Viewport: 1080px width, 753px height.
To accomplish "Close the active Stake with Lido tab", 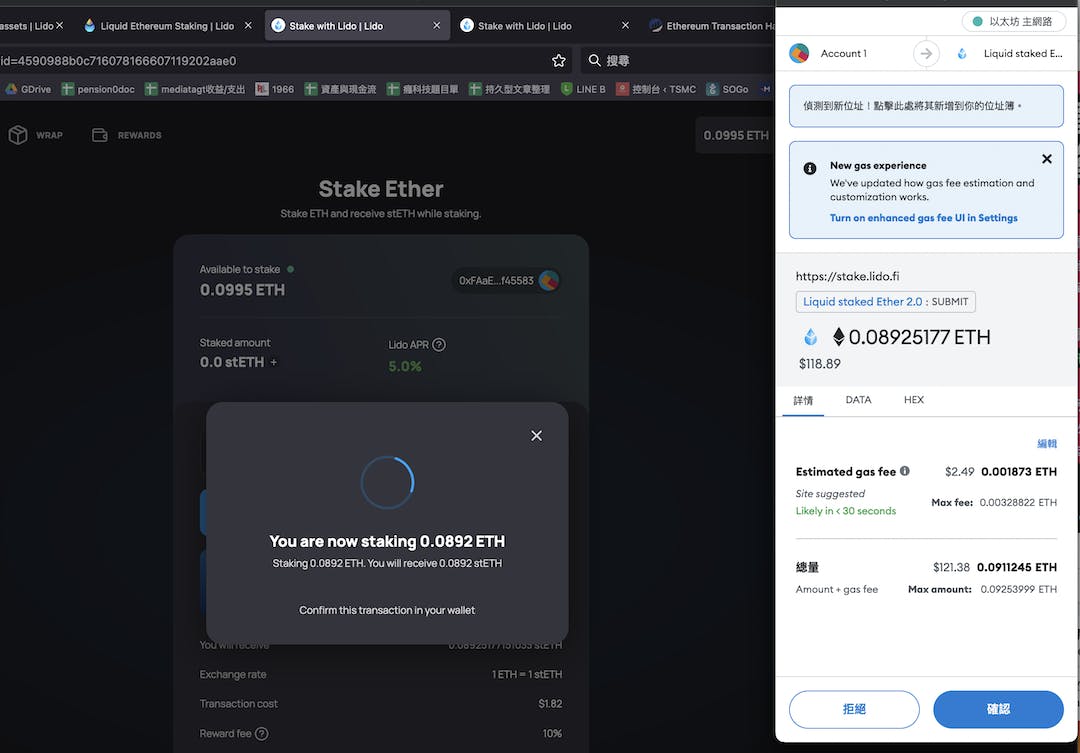I will 437,25.
